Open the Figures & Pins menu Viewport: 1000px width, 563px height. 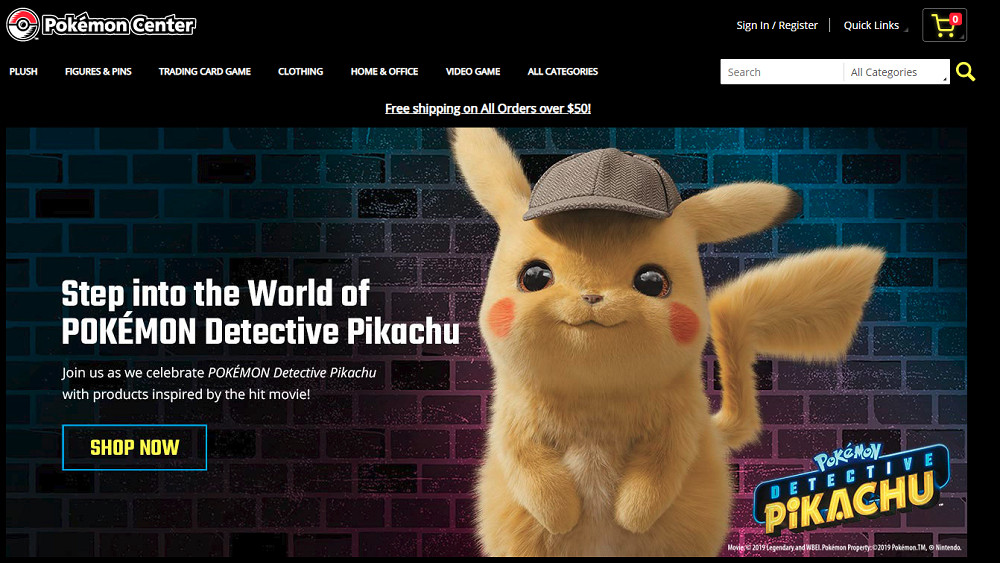pos(98,72)
